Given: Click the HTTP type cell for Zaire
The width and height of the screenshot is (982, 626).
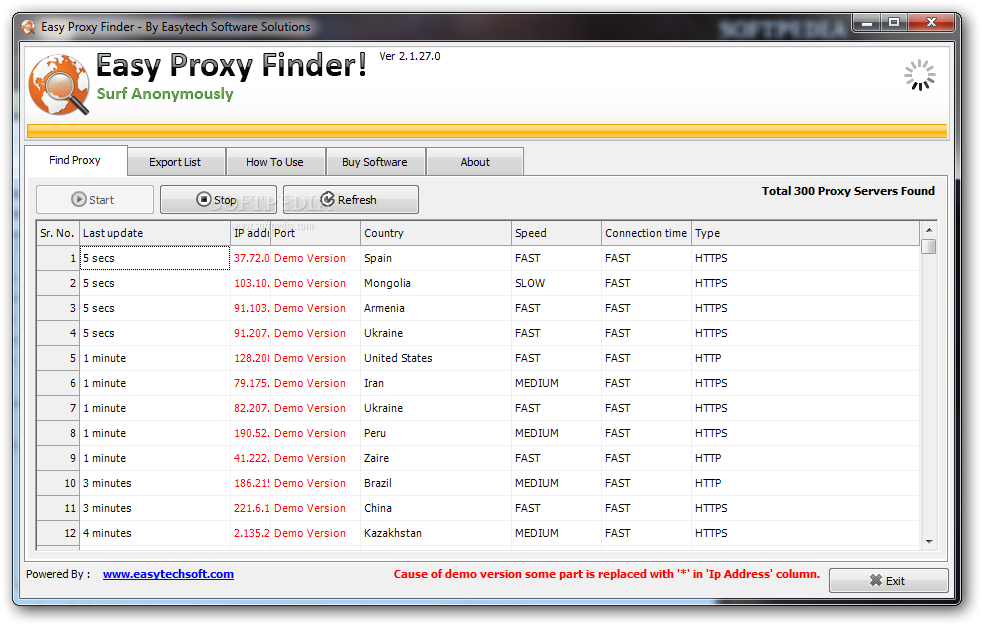Looking at the screenshot, I should click(x=805, y=458).
